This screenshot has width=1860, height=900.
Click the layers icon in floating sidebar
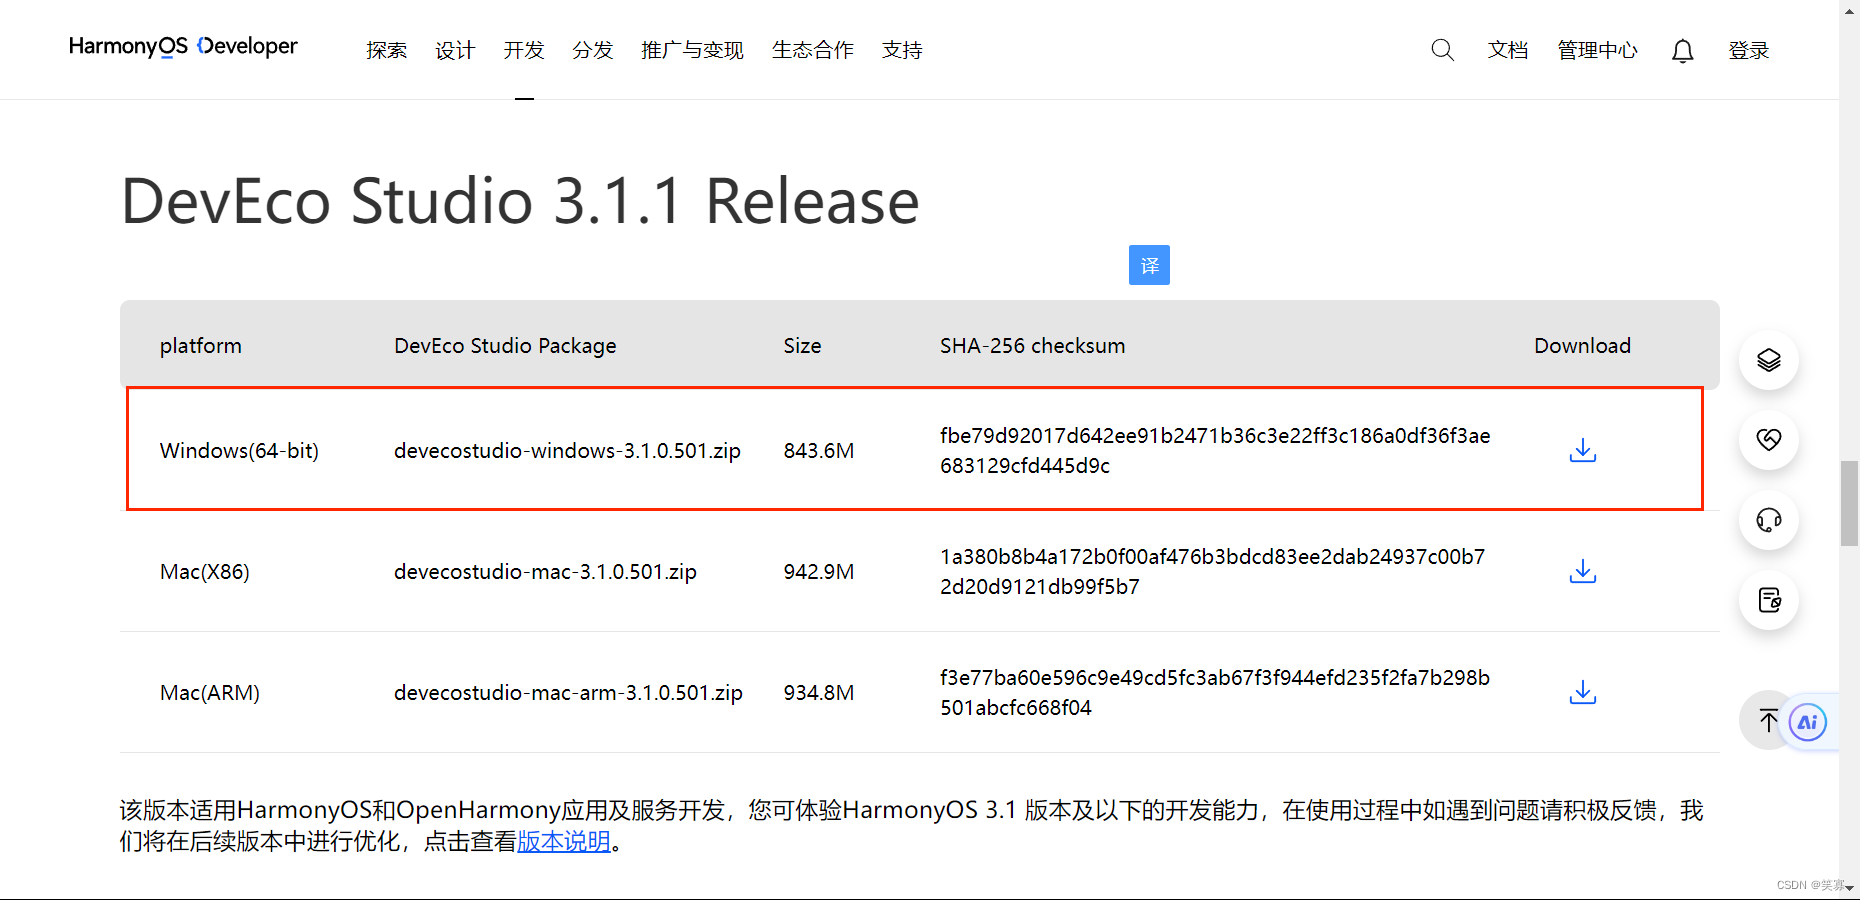pos(1768,360)
